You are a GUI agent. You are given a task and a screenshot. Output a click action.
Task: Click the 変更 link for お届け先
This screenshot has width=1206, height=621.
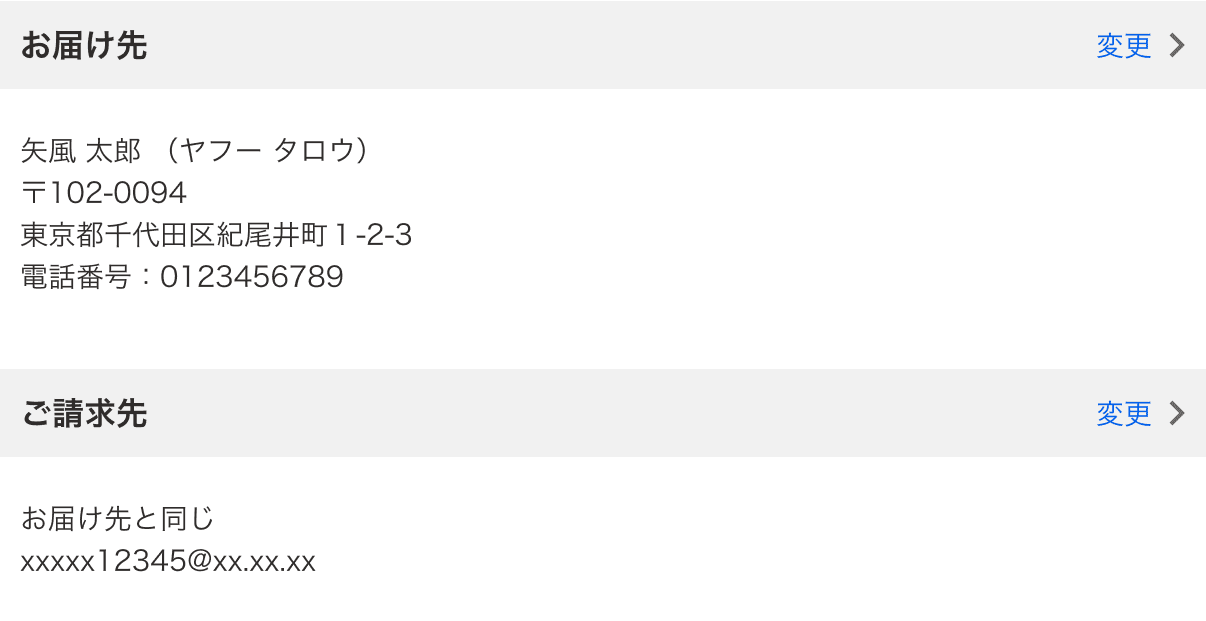point(1124,46)
